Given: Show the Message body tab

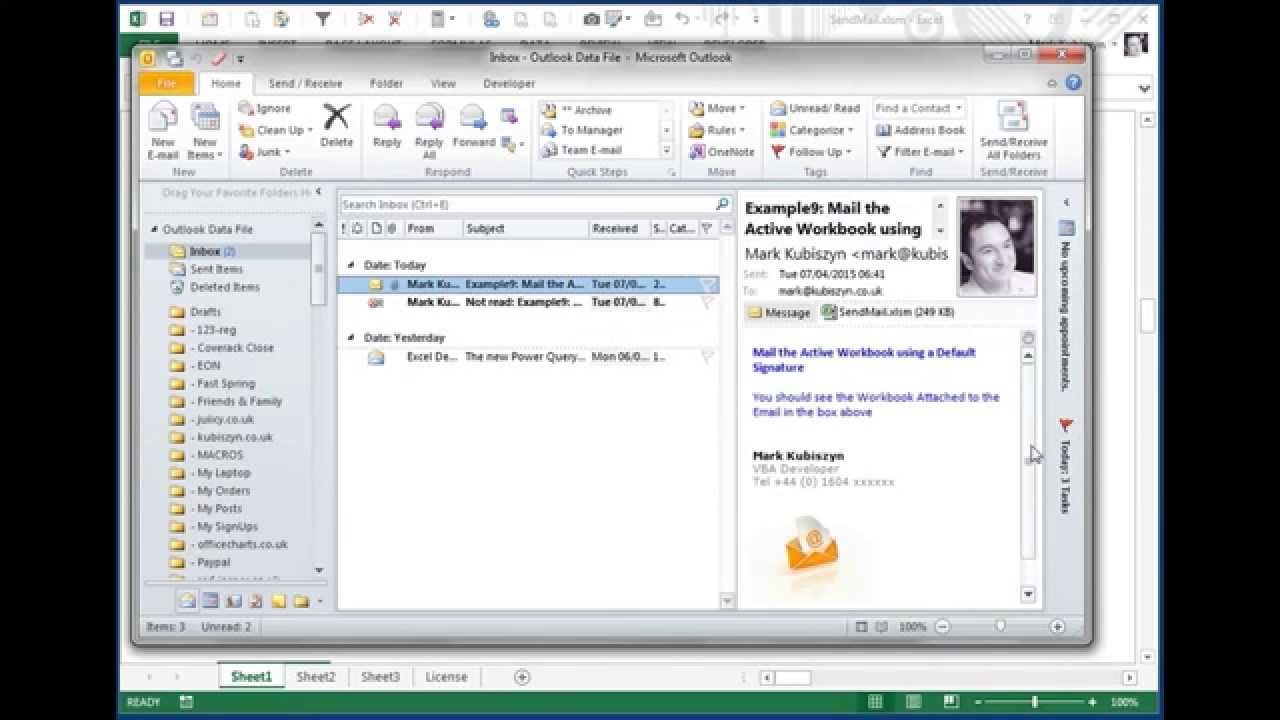Looking at the screenshot, I should [x=778, y=312].
